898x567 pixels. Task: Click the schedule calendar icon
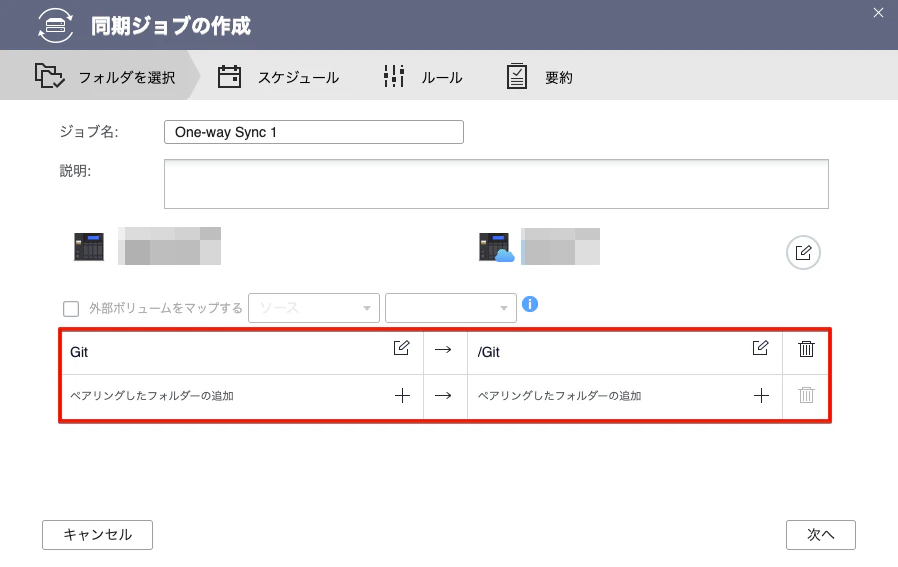(x=229, y=76)
